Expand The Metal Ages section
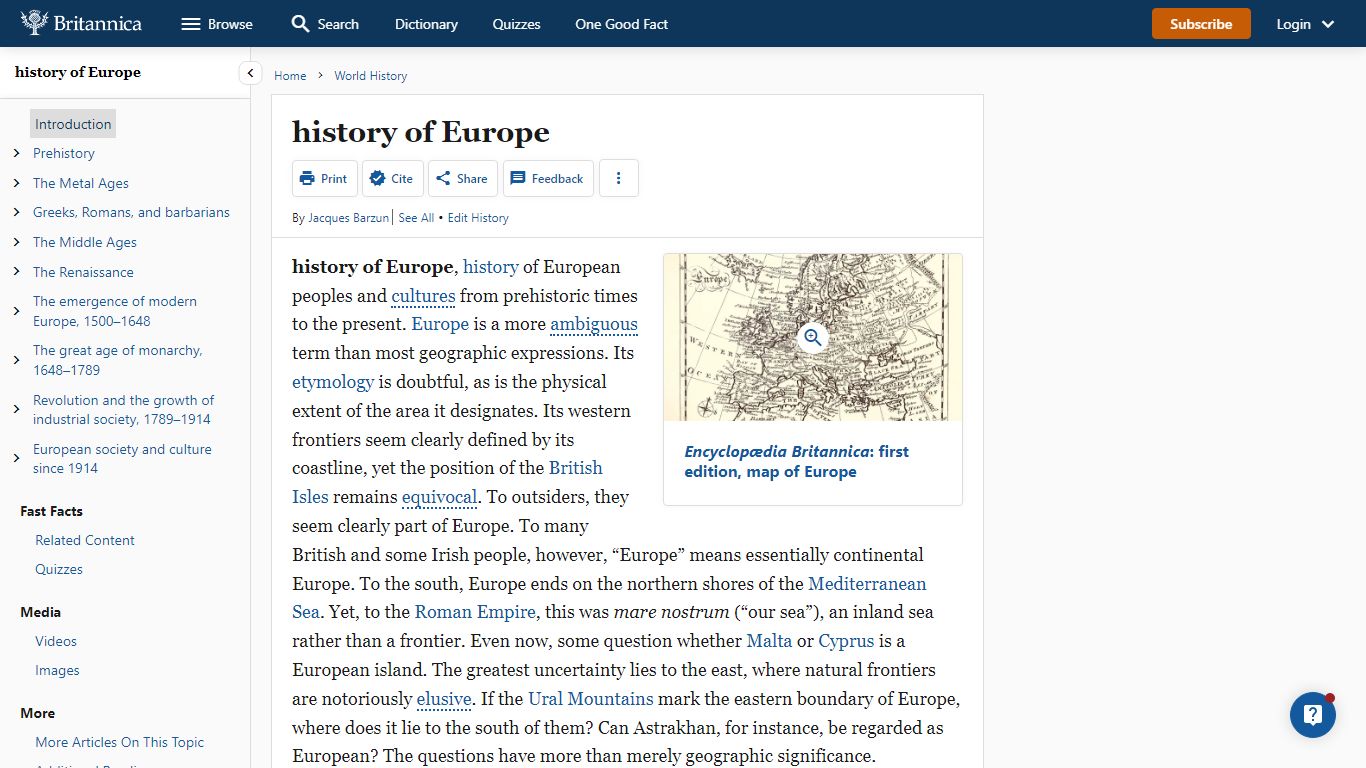The image size is (1366, 768). pyautogui.click(x=17, y=183)
